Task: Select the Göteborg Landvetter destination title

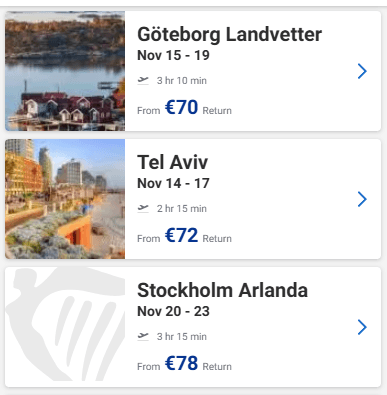Action: (x=229, y=35)
